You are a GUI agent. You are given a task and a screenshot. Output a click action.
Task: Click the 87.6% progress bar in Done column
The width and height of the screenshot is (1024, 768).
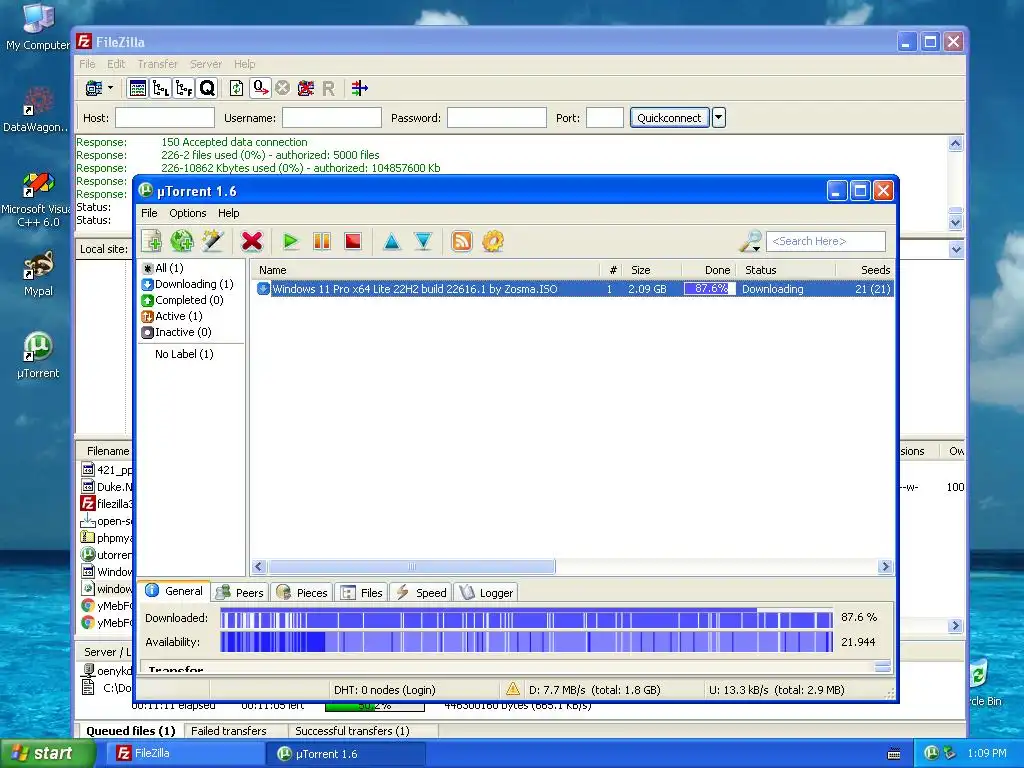[x=709, y=289]
